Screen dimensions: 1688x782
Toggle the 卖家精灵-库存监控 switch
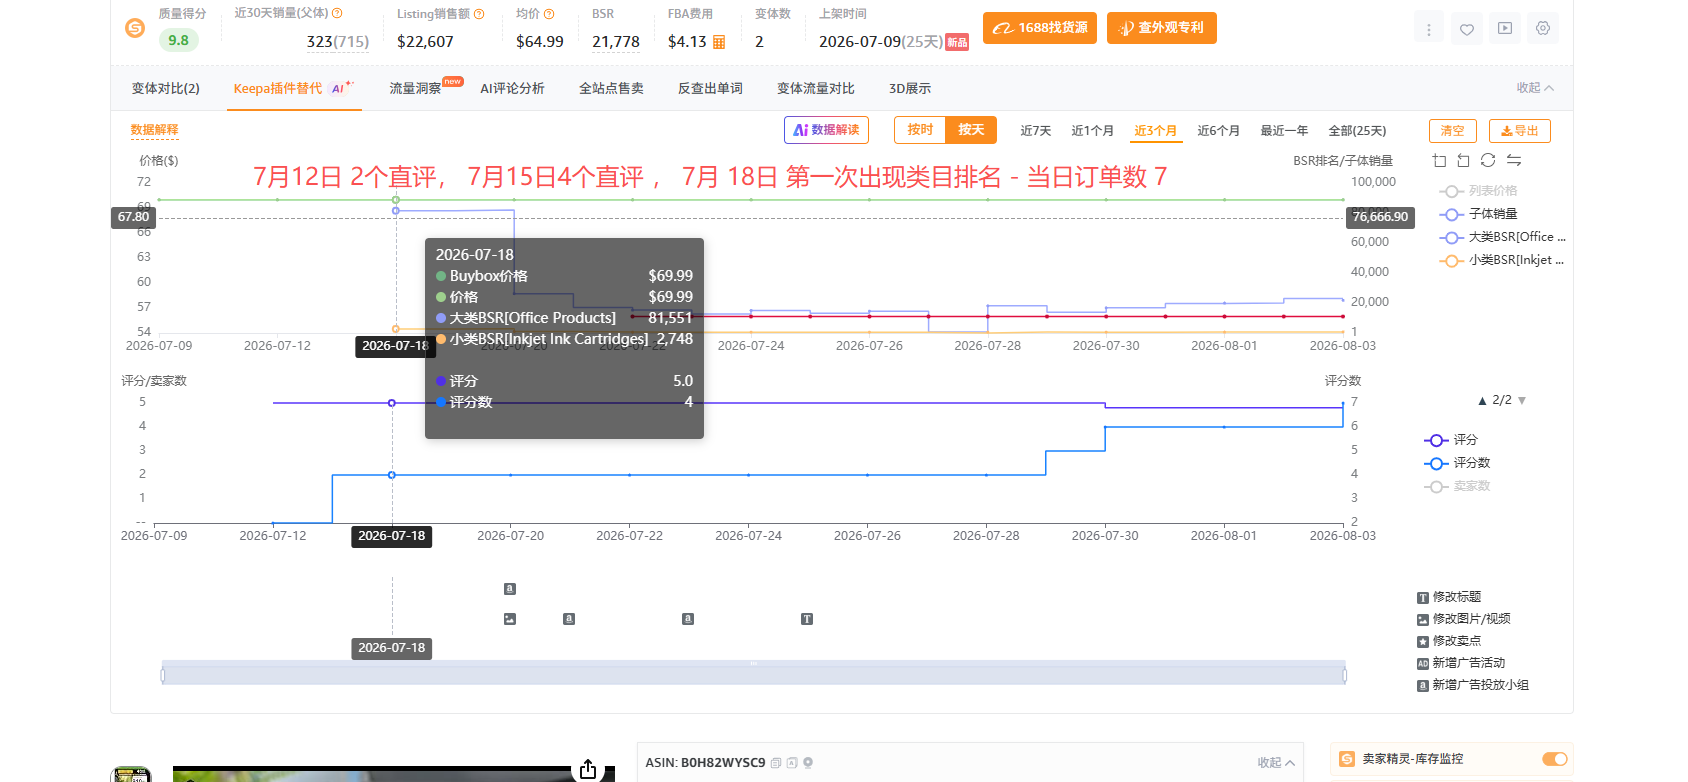[1554, 759]
